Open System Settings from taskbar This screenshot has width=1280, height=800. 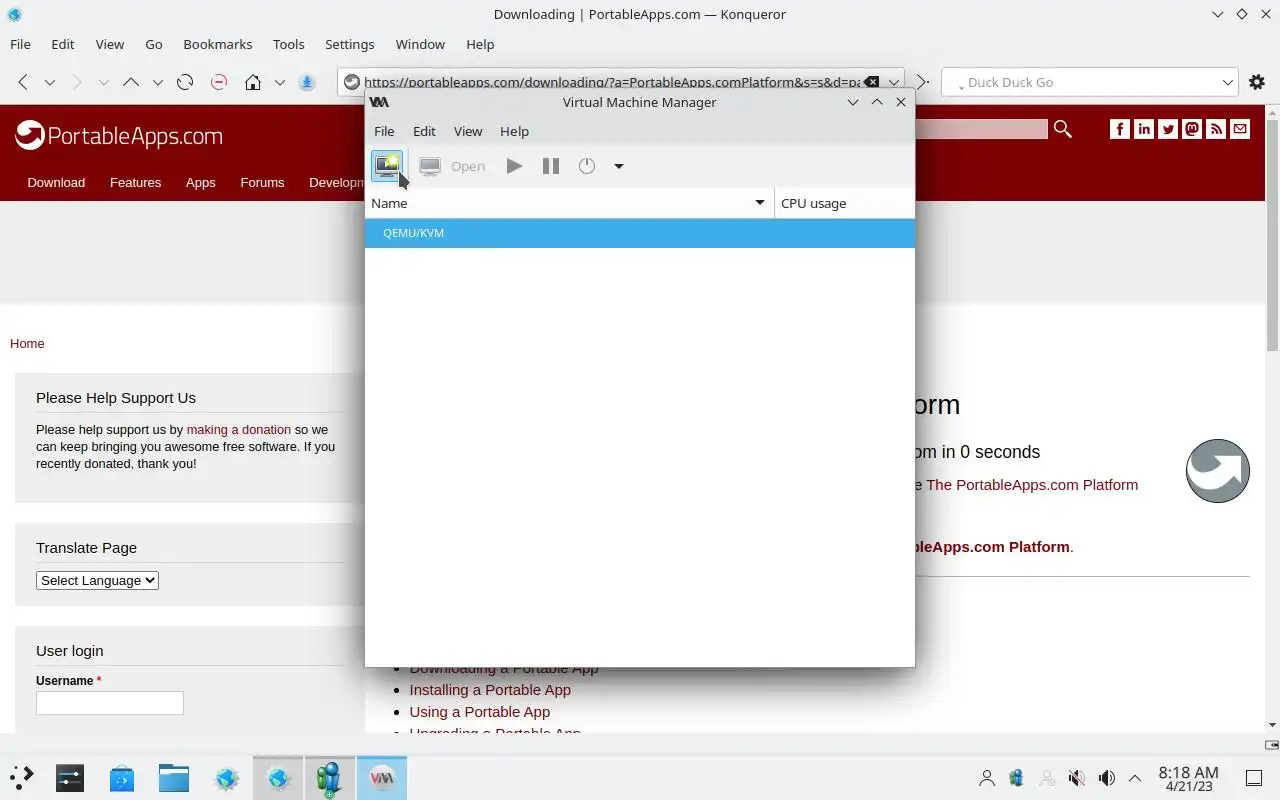point(70,778)
